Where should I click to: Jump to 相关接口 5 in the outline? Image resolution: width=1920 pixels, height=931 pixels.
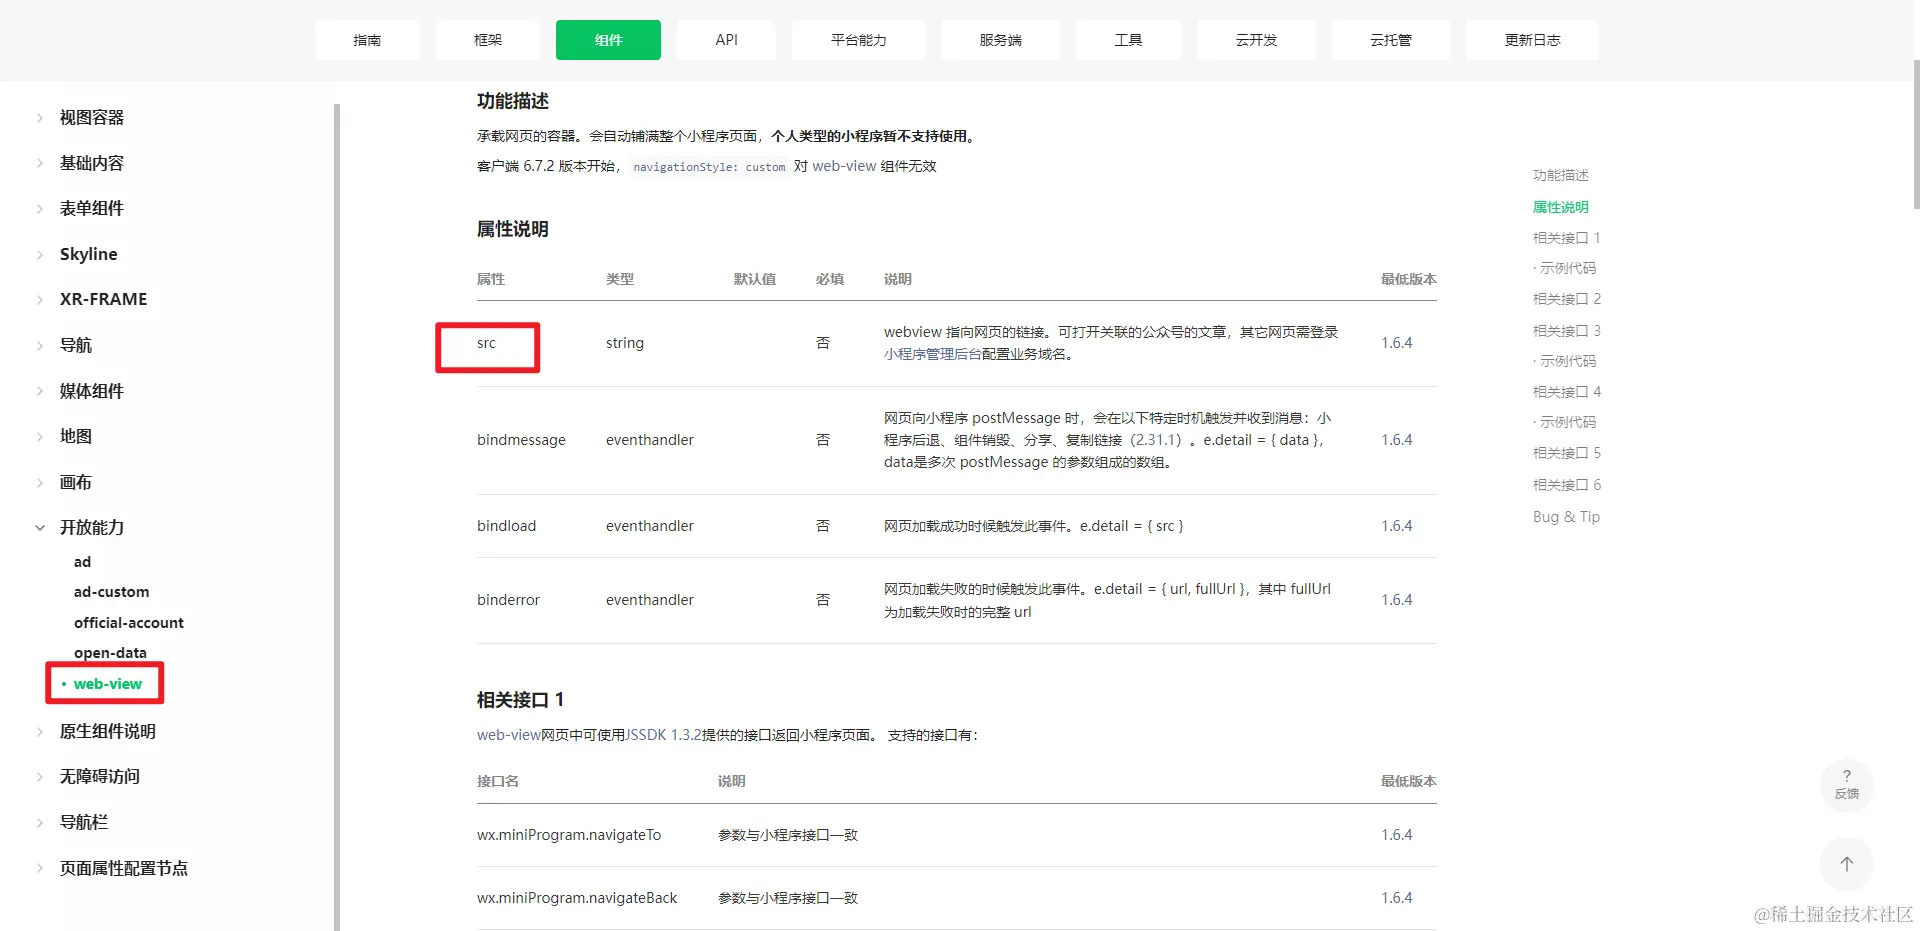[x=1567, y=453]
